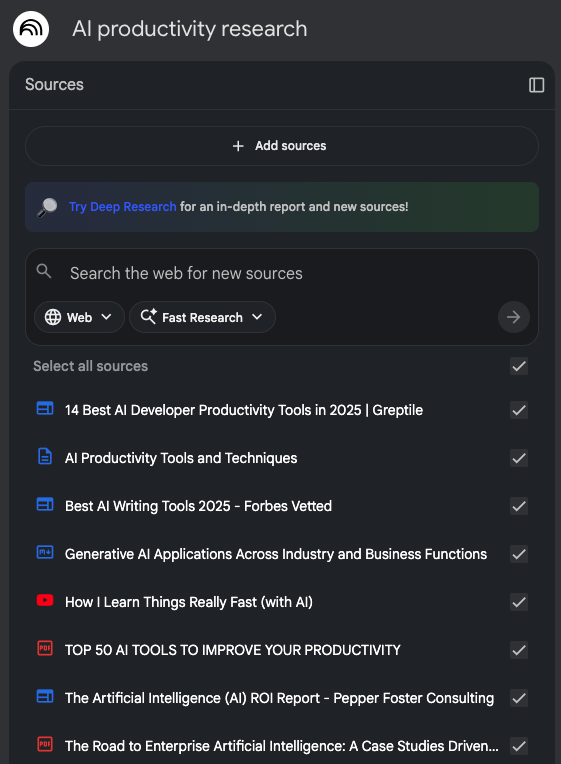Click PDF icon for TOP 50 AI TOOLS

click(x=45, y=649)
